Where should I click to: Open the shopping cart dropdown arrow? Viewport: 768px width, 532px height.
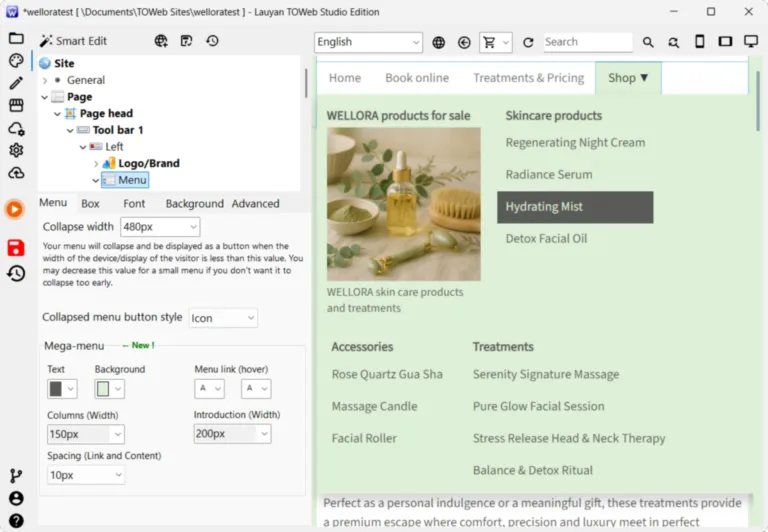506,43
